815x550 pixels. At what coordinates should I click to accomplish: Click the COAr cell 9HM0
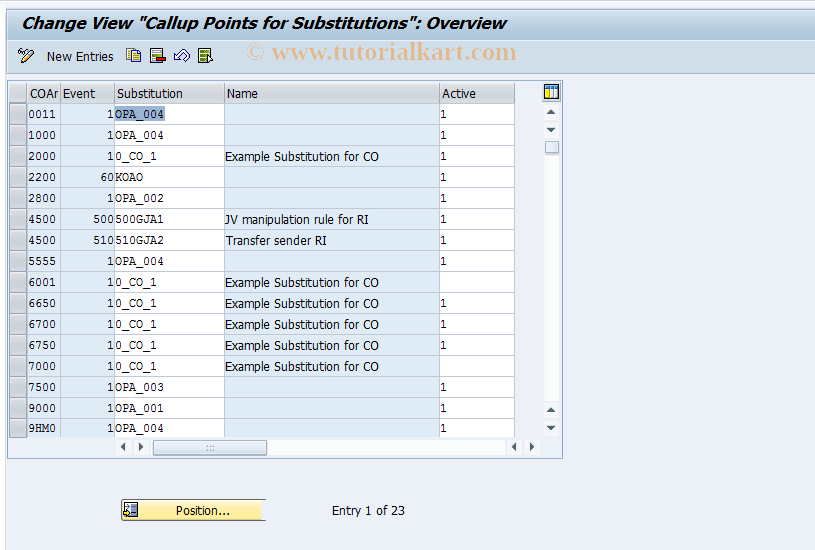point(44,428)
